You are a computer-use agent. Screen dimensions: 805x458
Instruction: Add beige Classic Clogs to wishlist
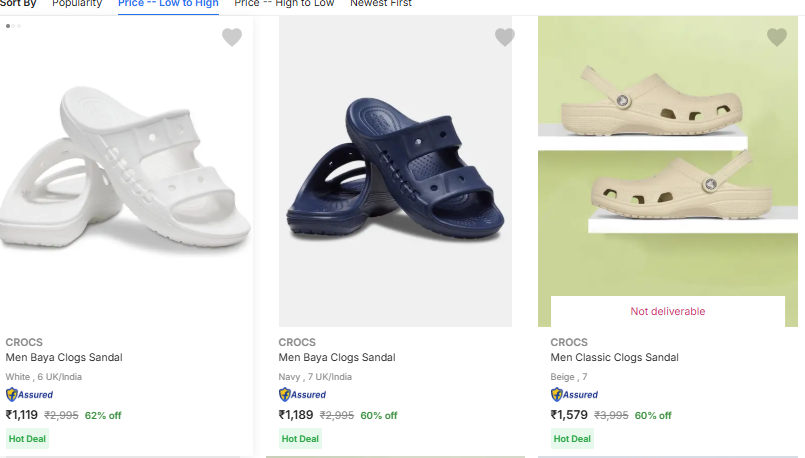point(777,38)
